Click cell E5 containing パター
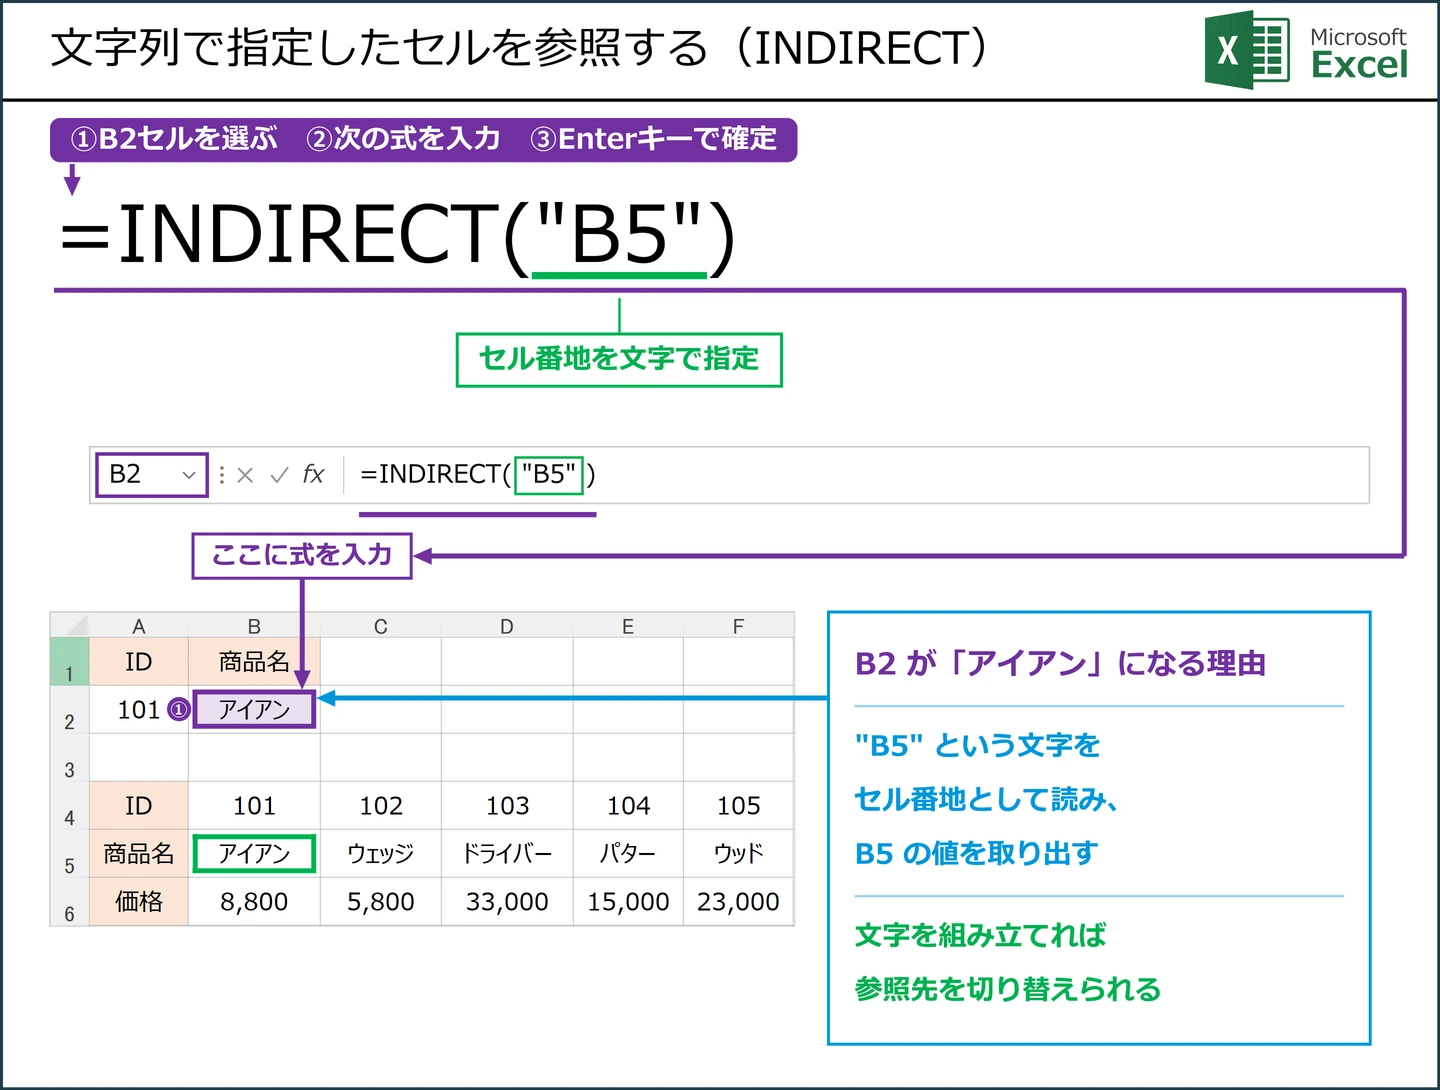This screenshot has width=1440, height=1090. [x=628, y=854]
